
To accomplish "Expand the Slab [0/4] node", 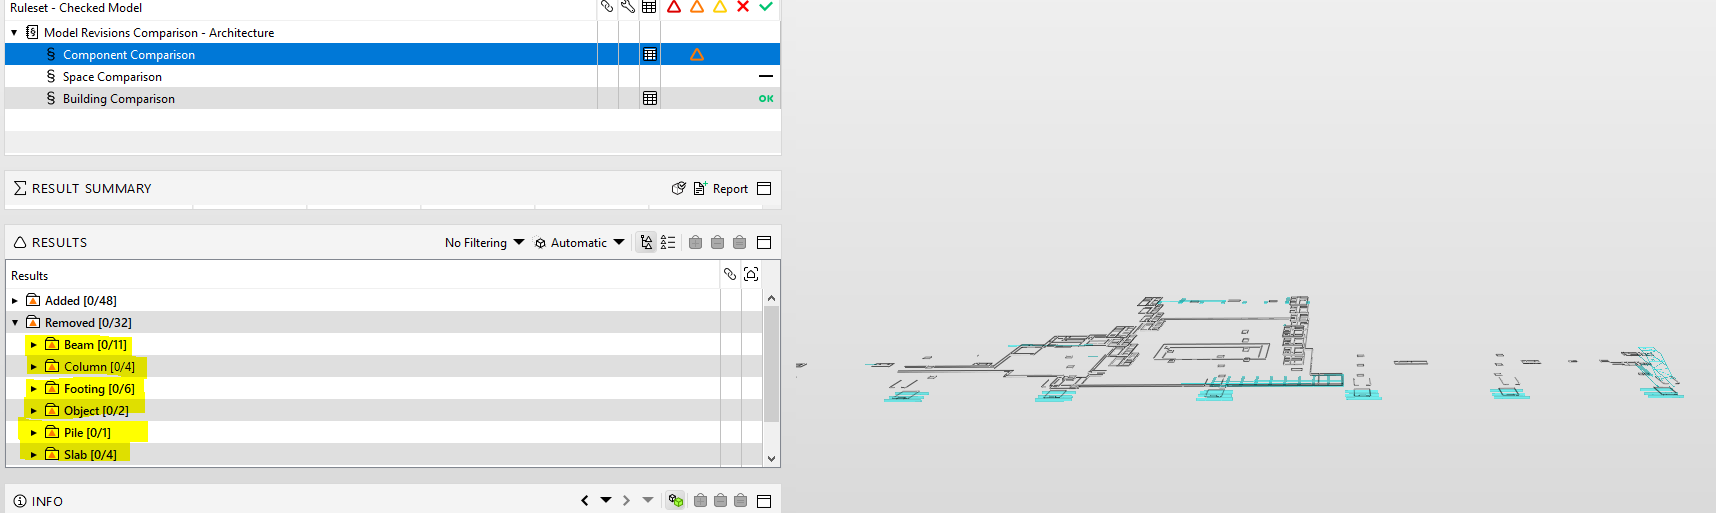I will click(33, 455).
